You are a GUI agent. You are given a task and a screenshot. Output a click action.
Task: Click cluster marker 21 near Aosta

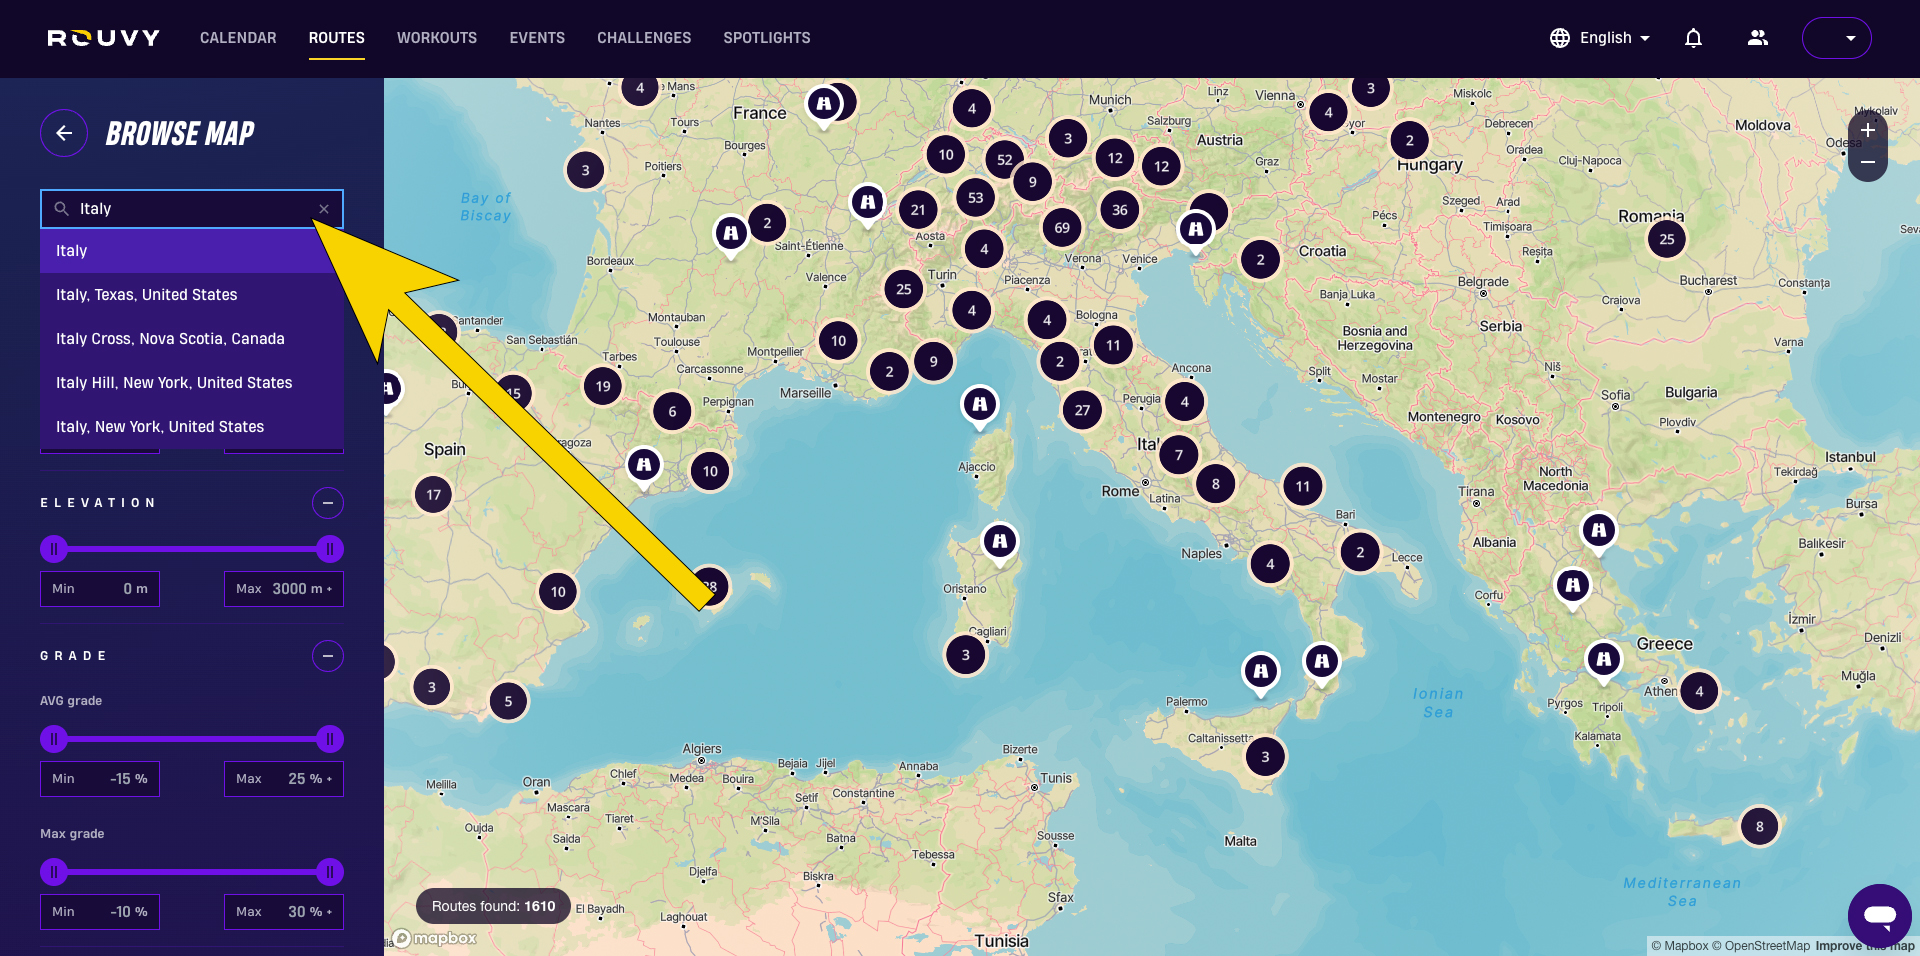tap(918, 210)
